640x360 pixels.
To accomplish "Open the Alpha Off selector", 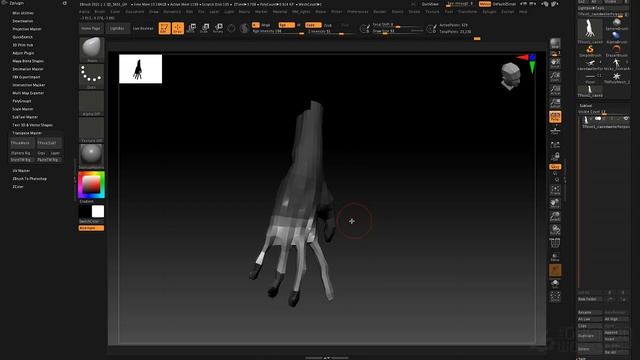I will click(x=91, y=103).
